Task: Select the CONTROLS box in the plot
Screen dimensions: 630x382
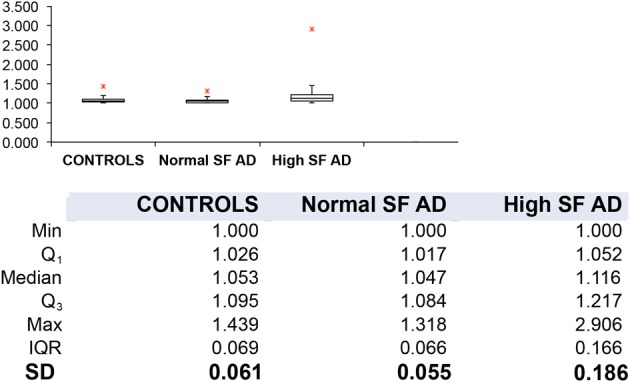Action: pos(104,100)
